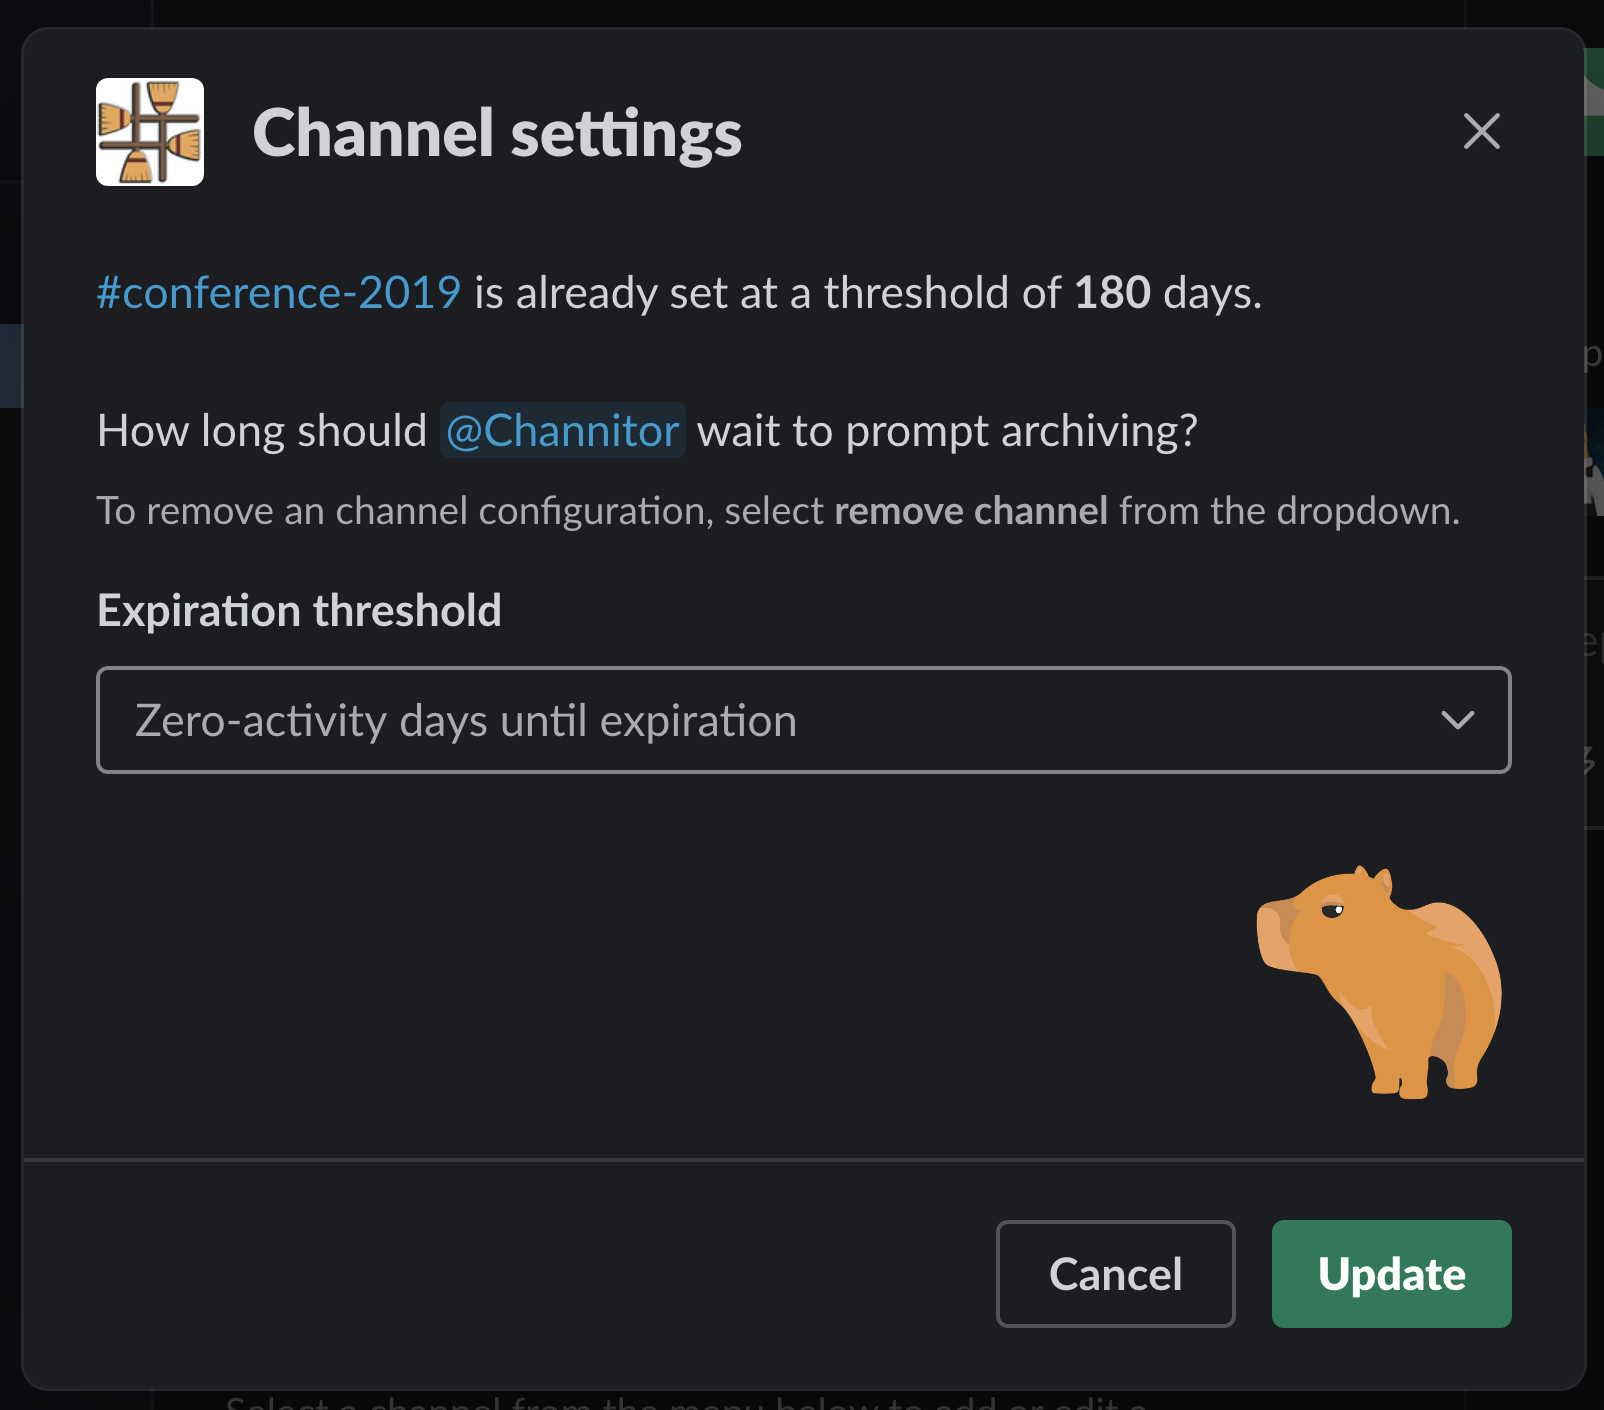Close the Channel settings dialog
1604x1410 pixels.
[1481, 131]
